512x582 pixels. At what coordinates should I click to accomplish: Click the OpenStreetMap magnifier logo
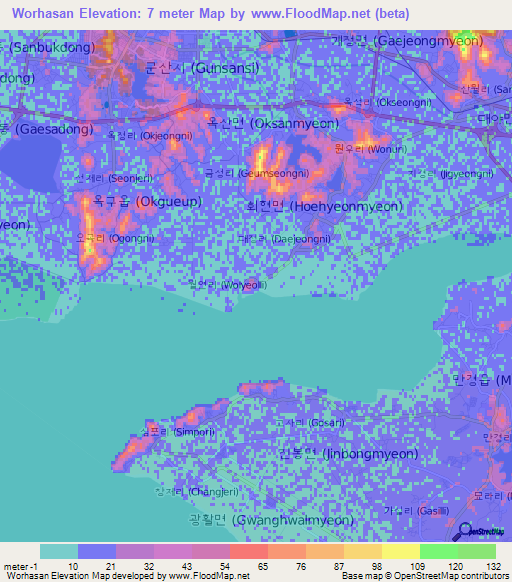tap(479, 532)
